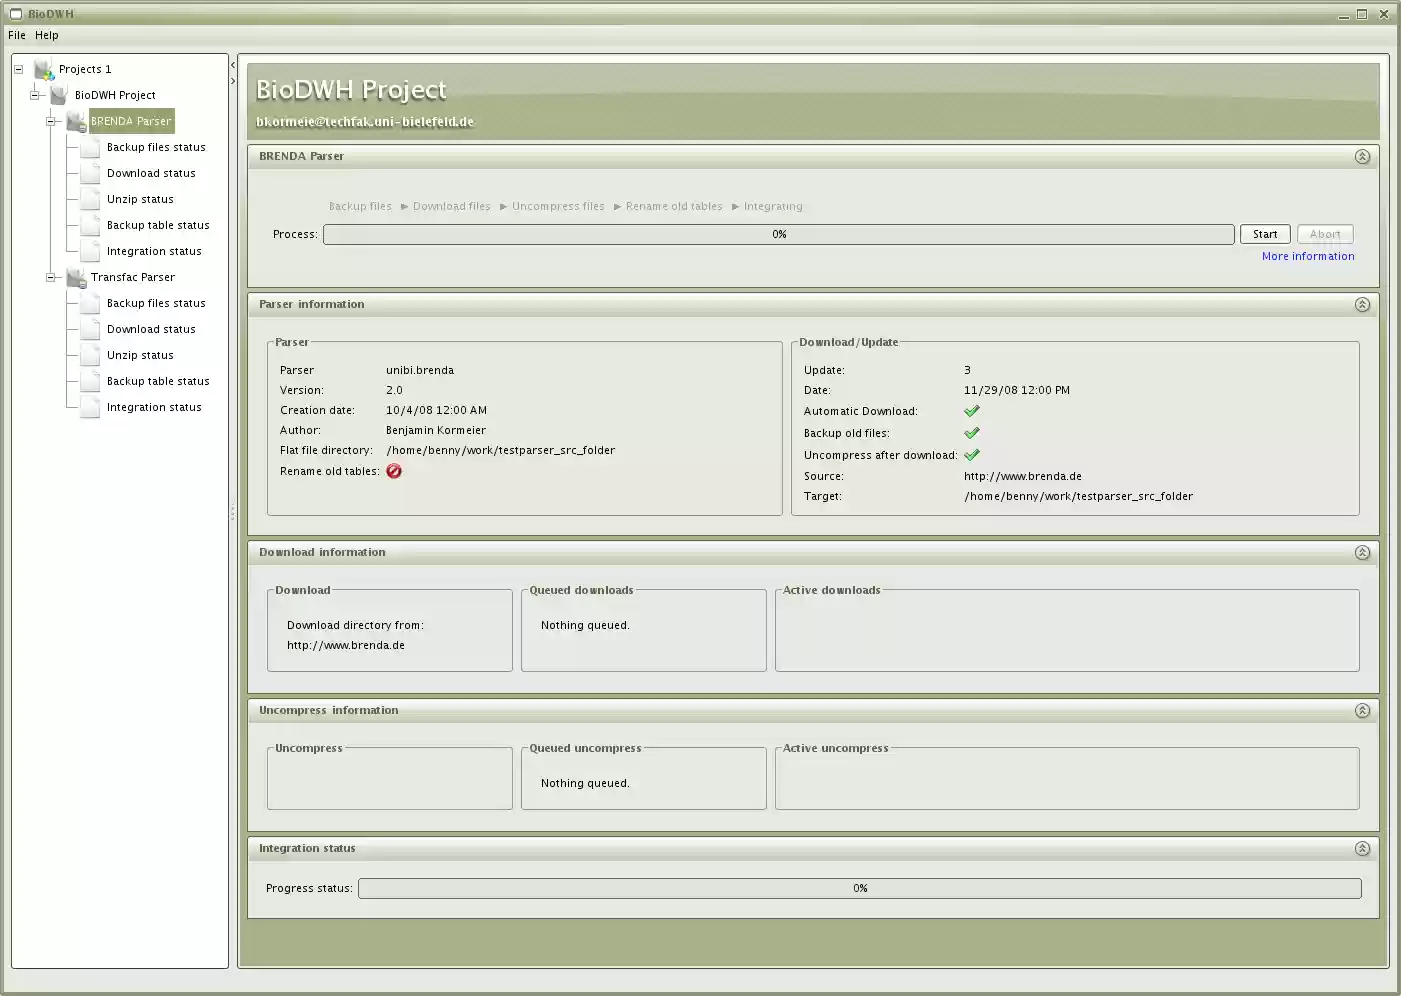Click the Integration status document icon

pos(88,250)
